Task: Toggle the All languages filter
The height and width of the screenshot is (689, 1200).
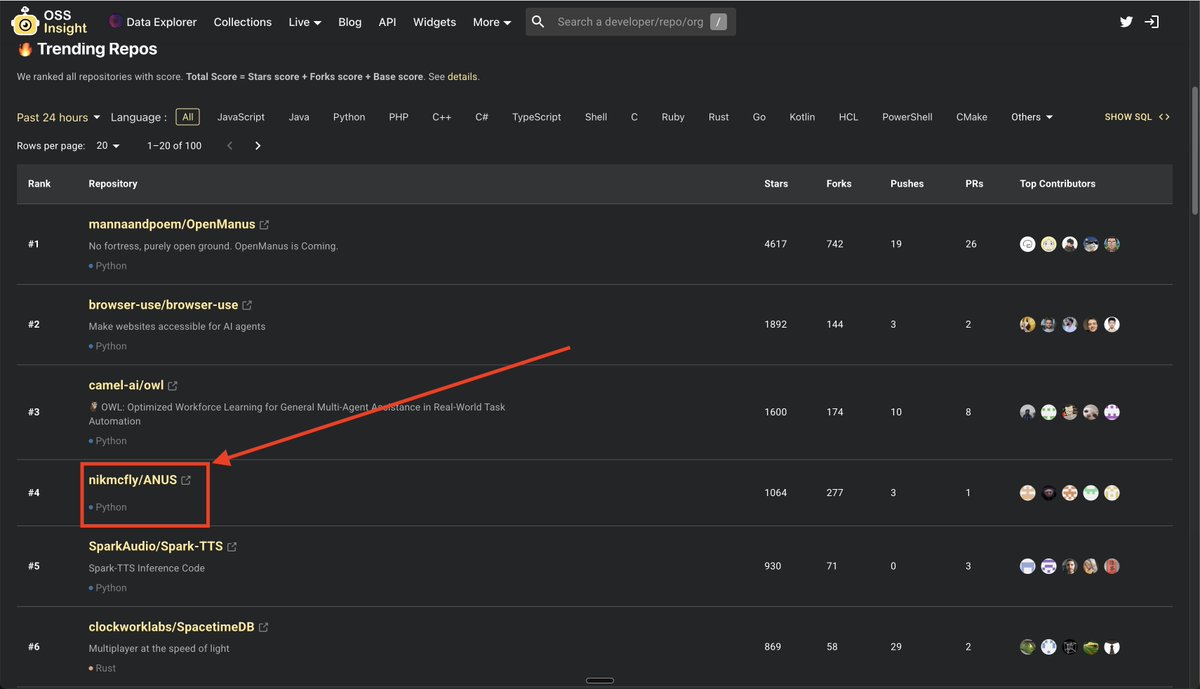Action: 187,117
